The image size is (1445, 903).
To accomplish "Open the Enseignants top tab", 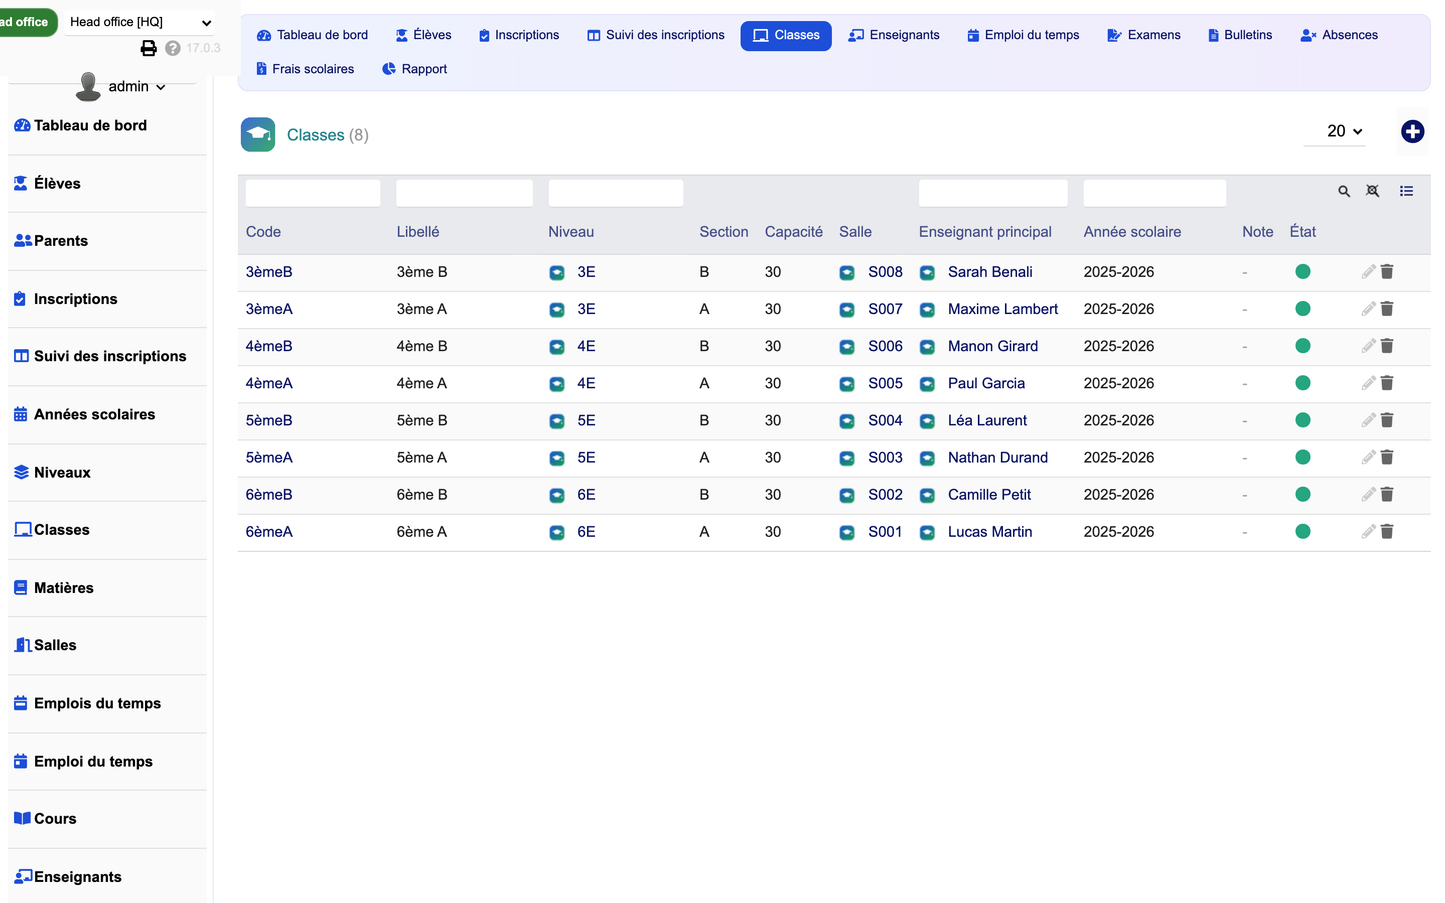I will point(894,35).
